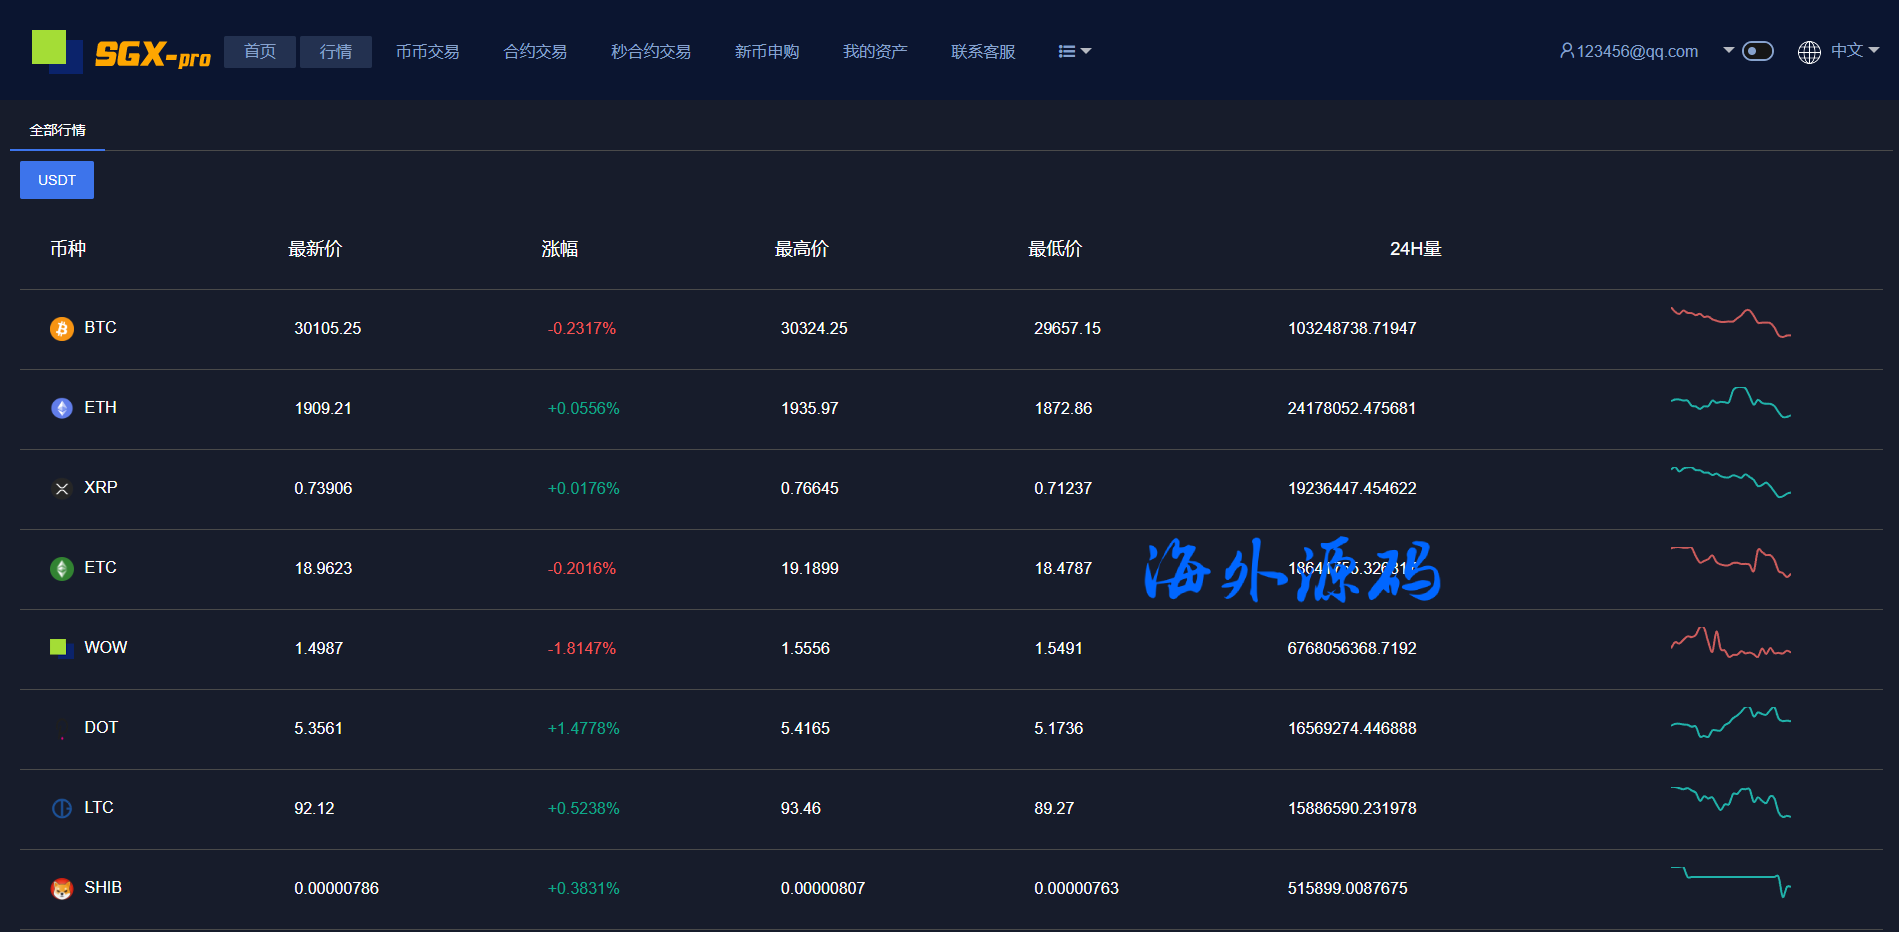Expand the list menu dropdown in navbar
1899x932 pixels.
[x=1074, y=51]
